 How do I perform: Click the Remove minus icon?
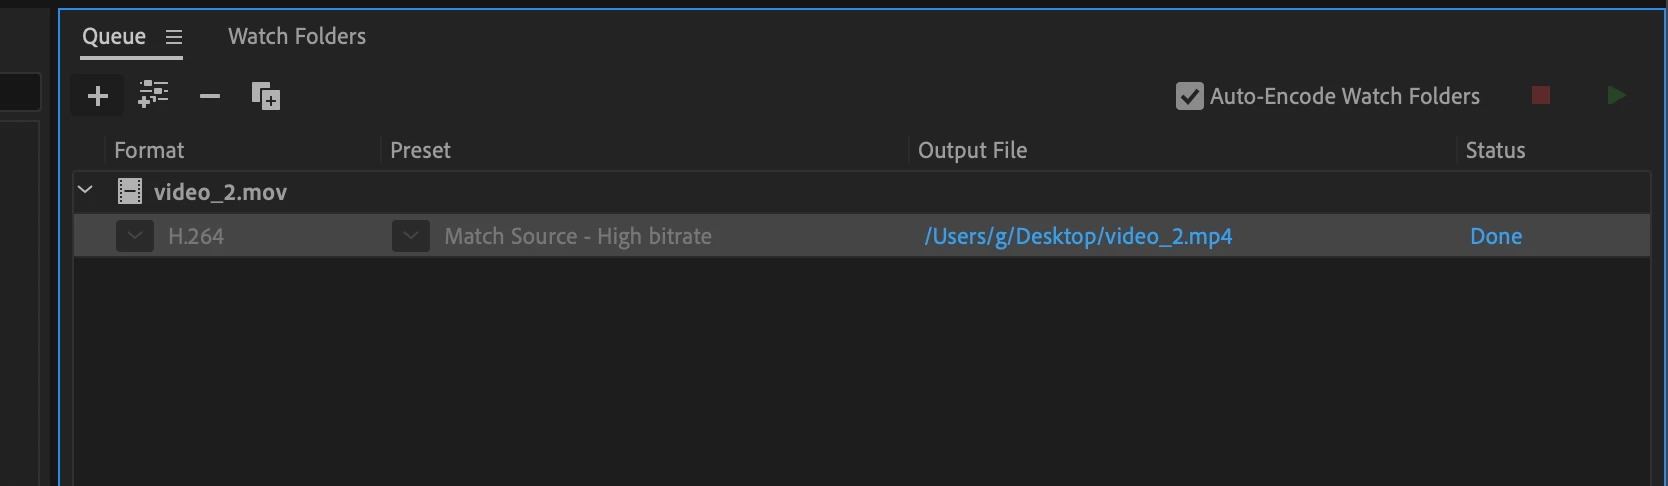209,96
